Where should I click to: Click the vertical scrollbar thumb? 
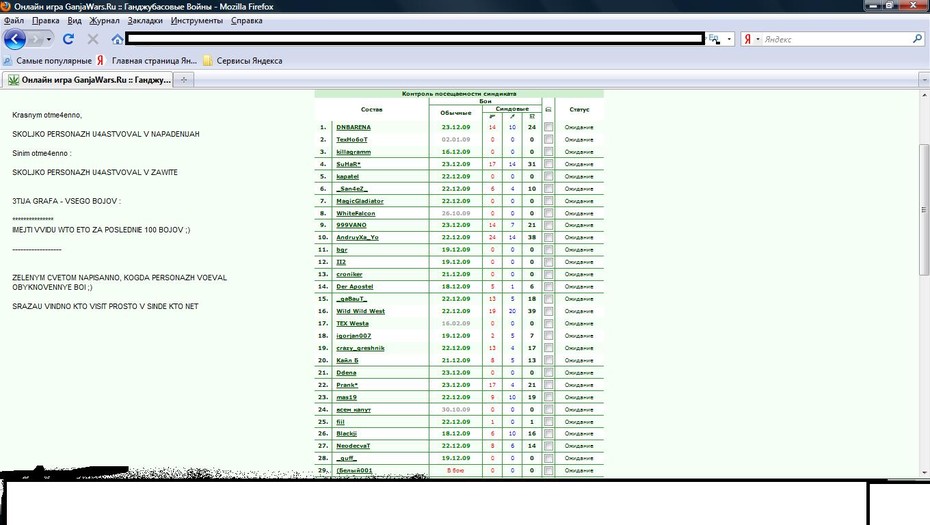(x=924, y=209)
